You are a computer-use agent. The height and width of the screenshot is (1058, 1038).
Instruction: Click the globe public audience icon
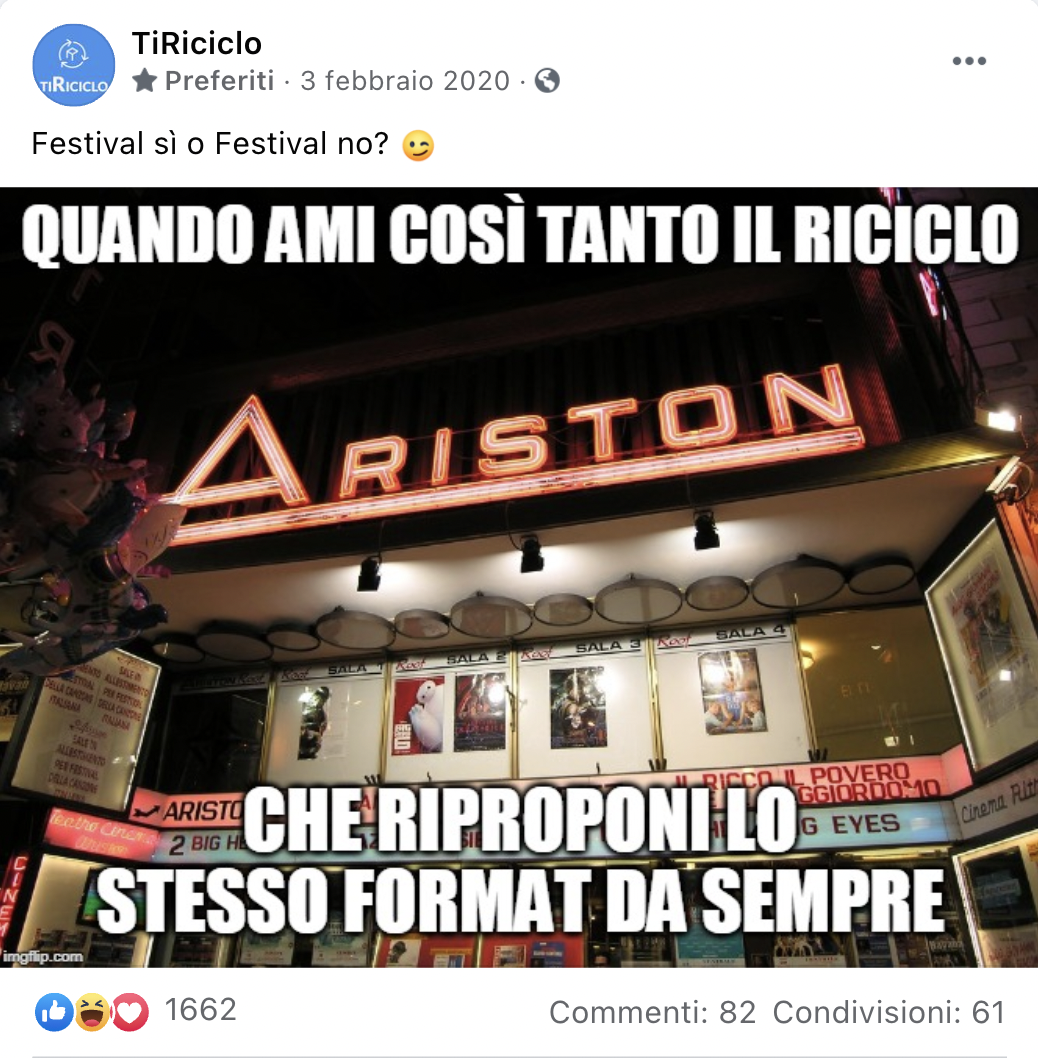[547, 81]
